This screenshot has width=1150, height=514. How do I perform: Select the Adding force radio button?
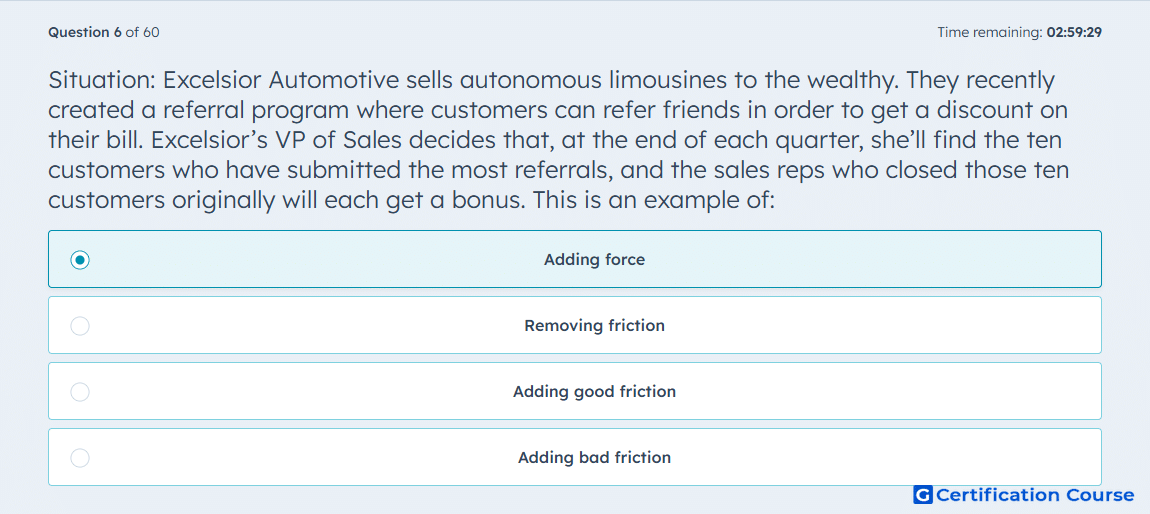(80, 260)
